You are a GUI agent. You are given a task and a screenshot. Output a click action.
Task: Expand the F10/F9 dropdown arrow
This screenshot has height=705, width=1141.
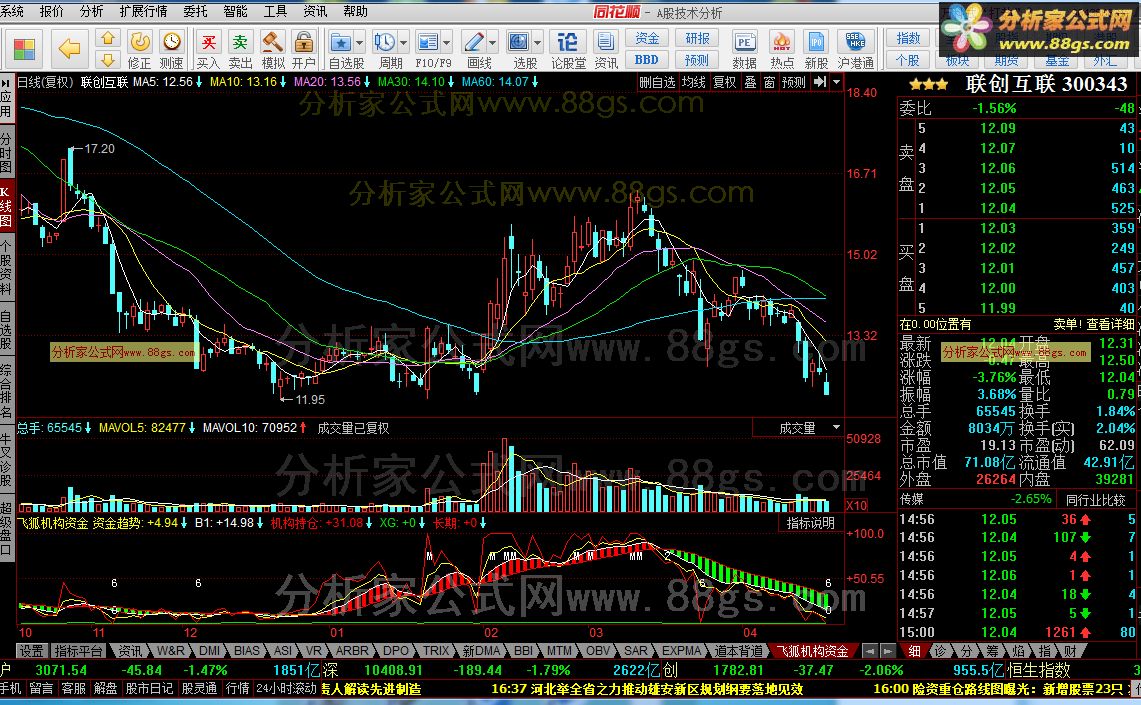(x=447, y=42)
